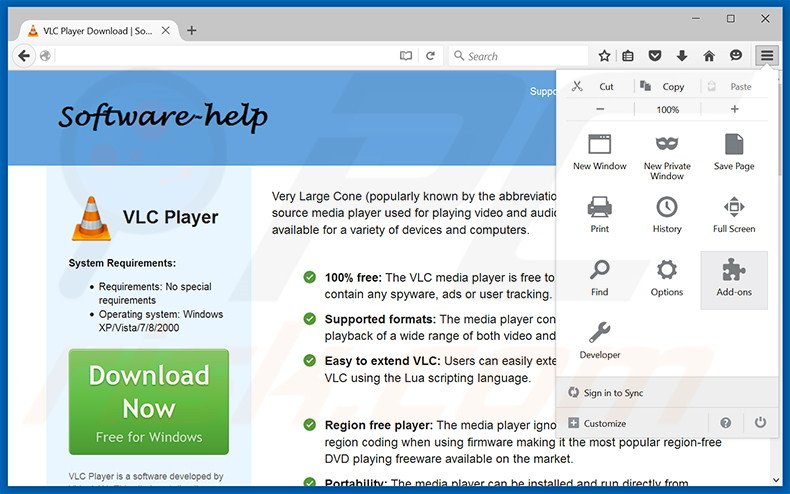This screenshot has width=790, height=494.
Task: Zoom in with the plus button
Action: pyautogui.click(x=734, y=109)
